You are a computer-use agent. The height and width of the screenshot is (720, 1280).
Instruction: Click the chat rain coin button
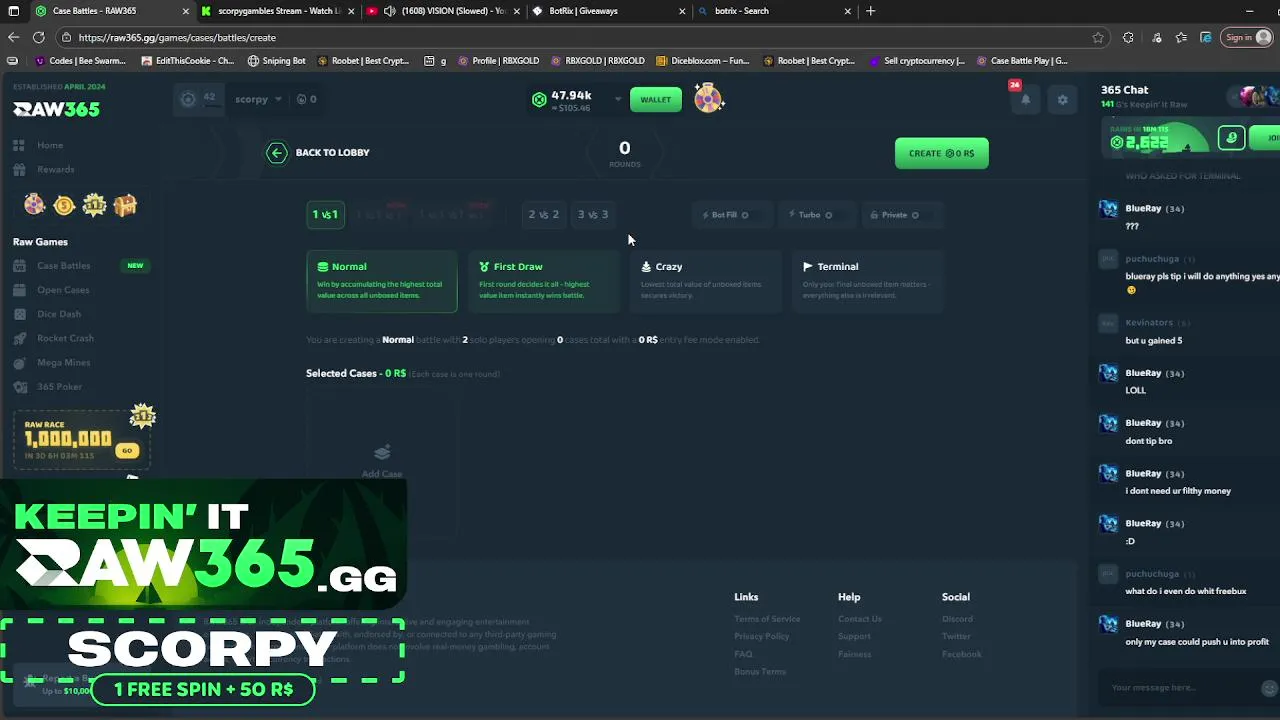1231,138
